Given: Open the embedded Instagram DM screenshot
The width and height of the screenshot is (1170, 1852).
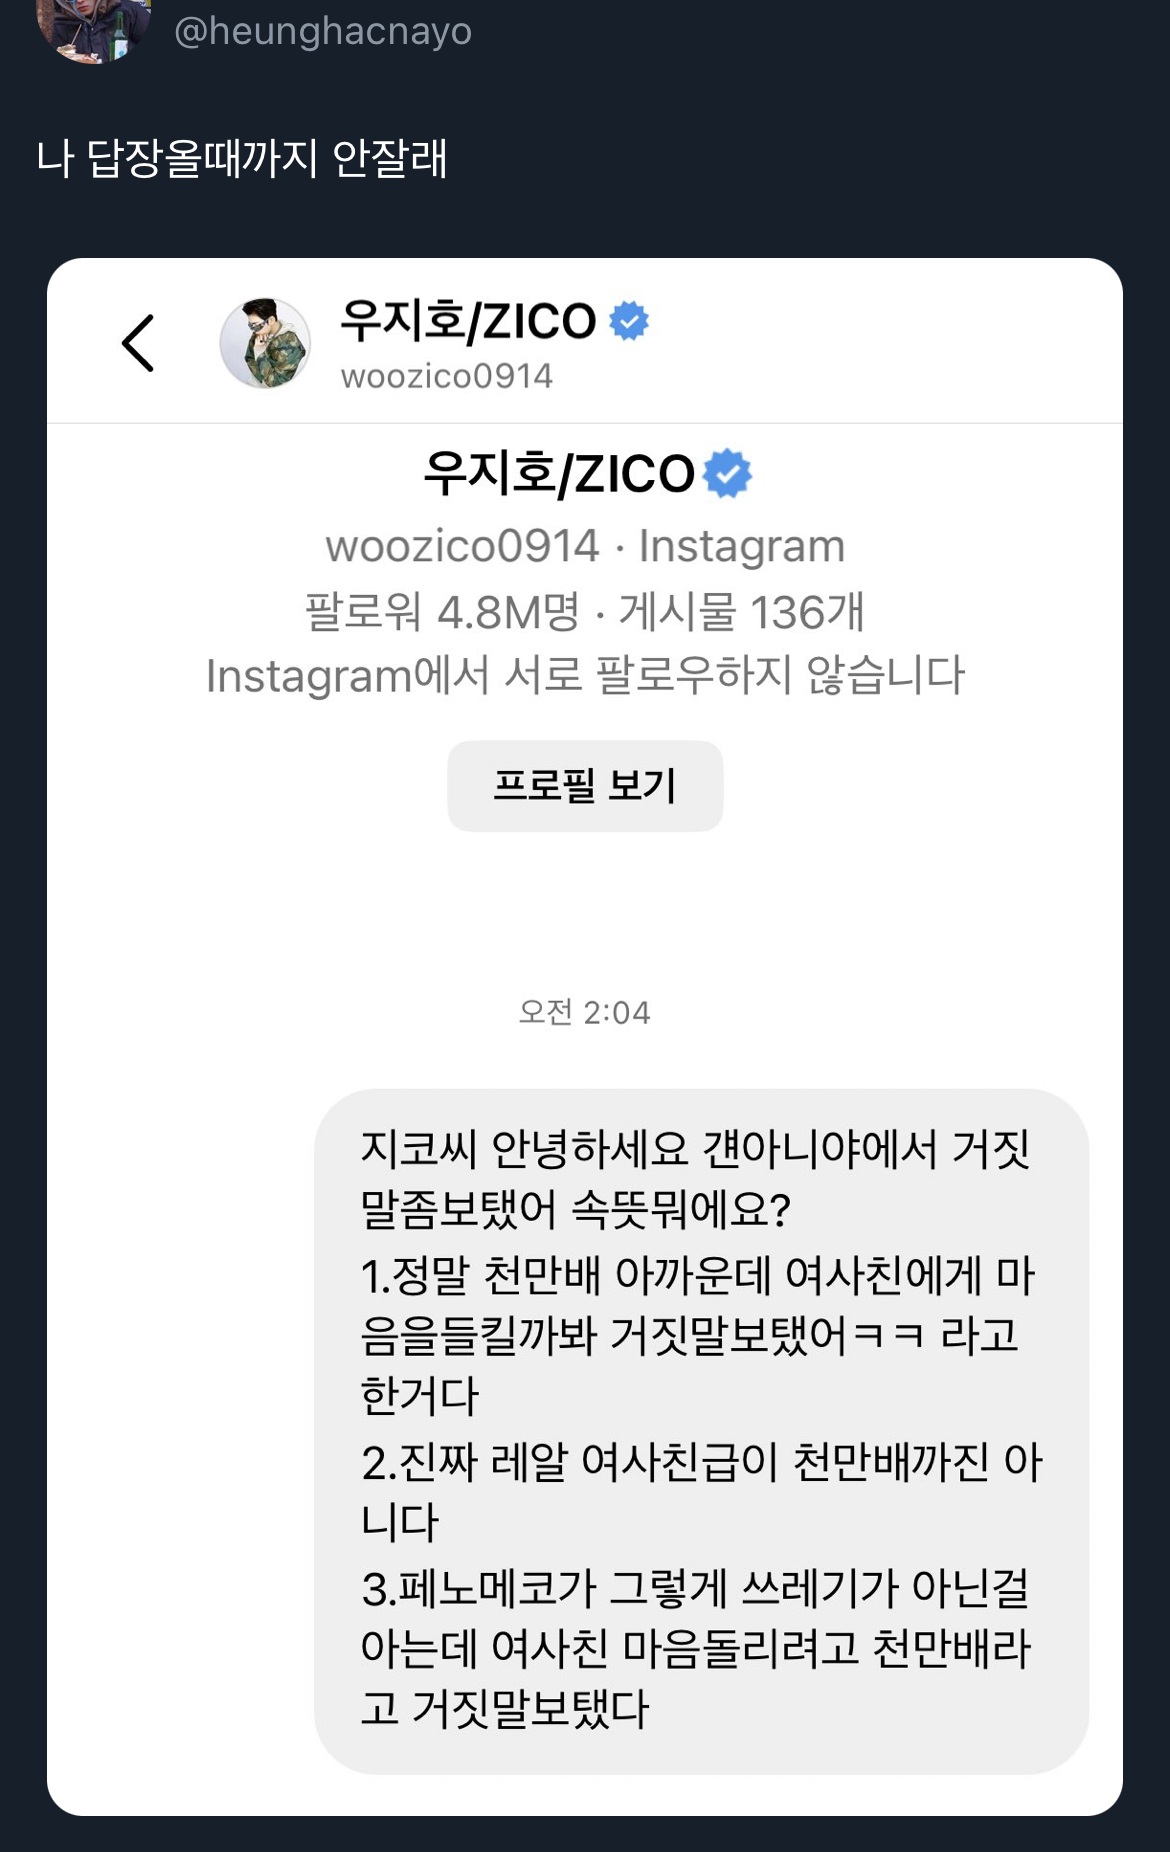Looking at the screenshot, I should coord(585,1037).
